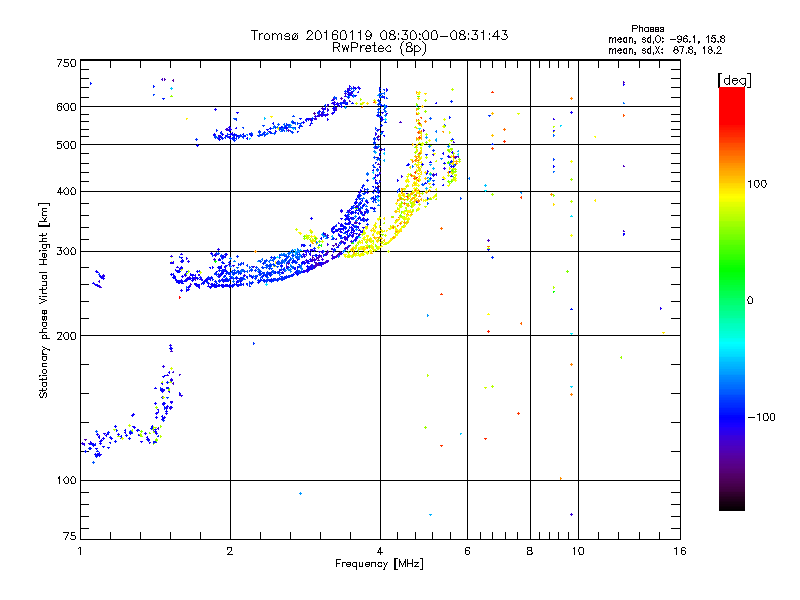Click the "300" height axis label

66,251
